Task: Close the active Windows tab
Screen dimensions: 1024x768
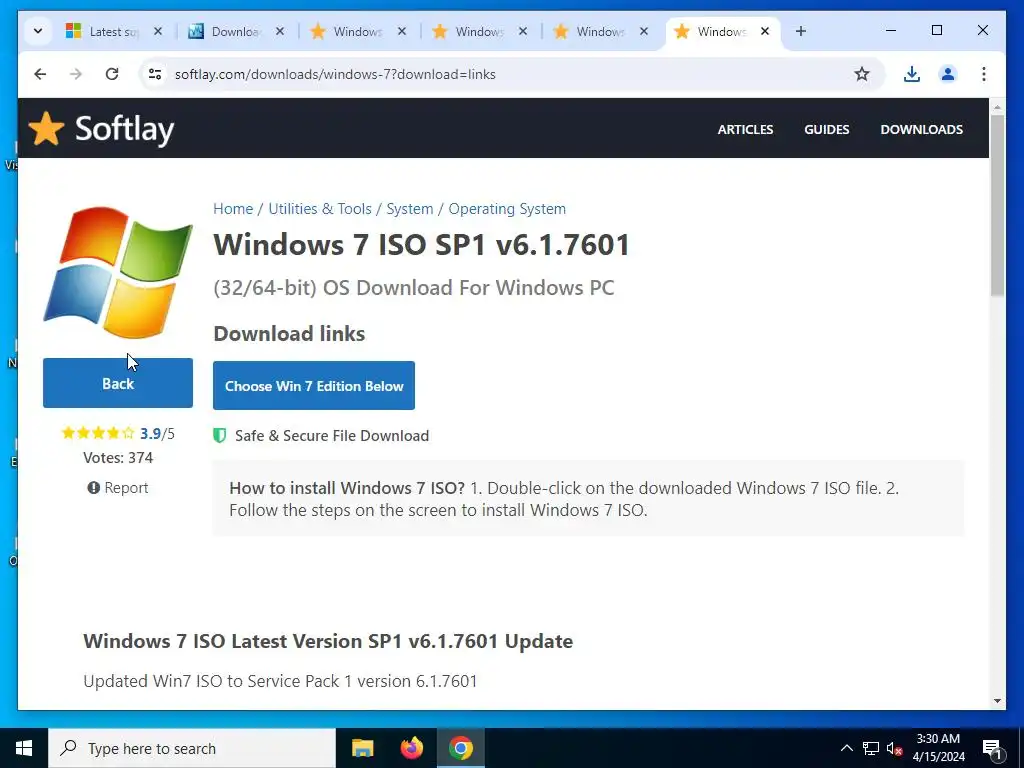Action: tap(765, 31)
